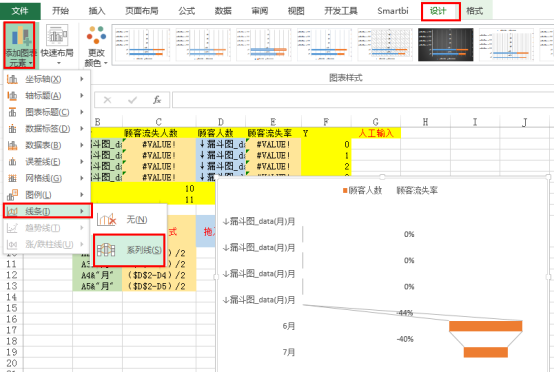Open the 快速布局 quick layout icon
Viewport: 554px width, 372px height.
(x=57, y=45)
